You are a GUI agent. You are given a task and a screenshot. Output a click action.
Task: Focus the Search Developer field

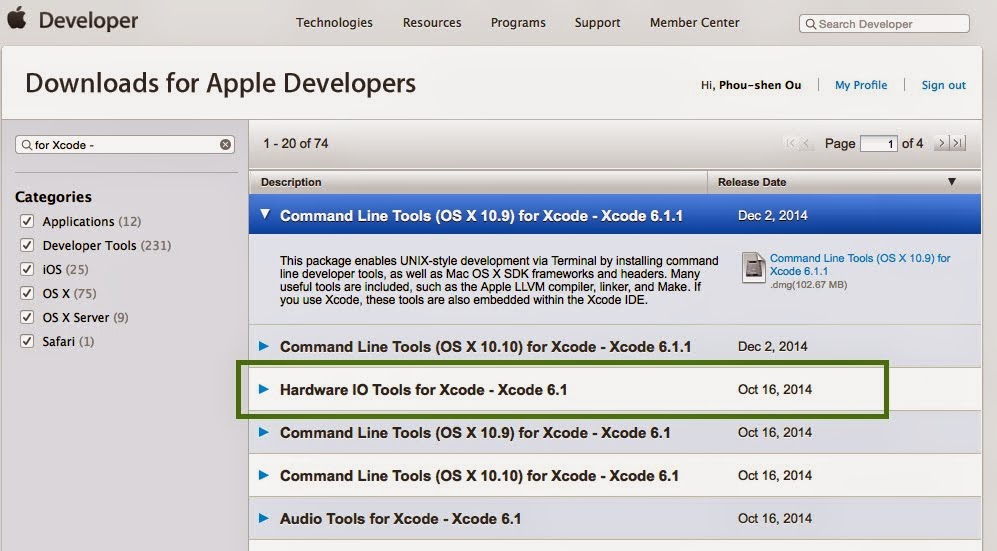coord(884,24)
